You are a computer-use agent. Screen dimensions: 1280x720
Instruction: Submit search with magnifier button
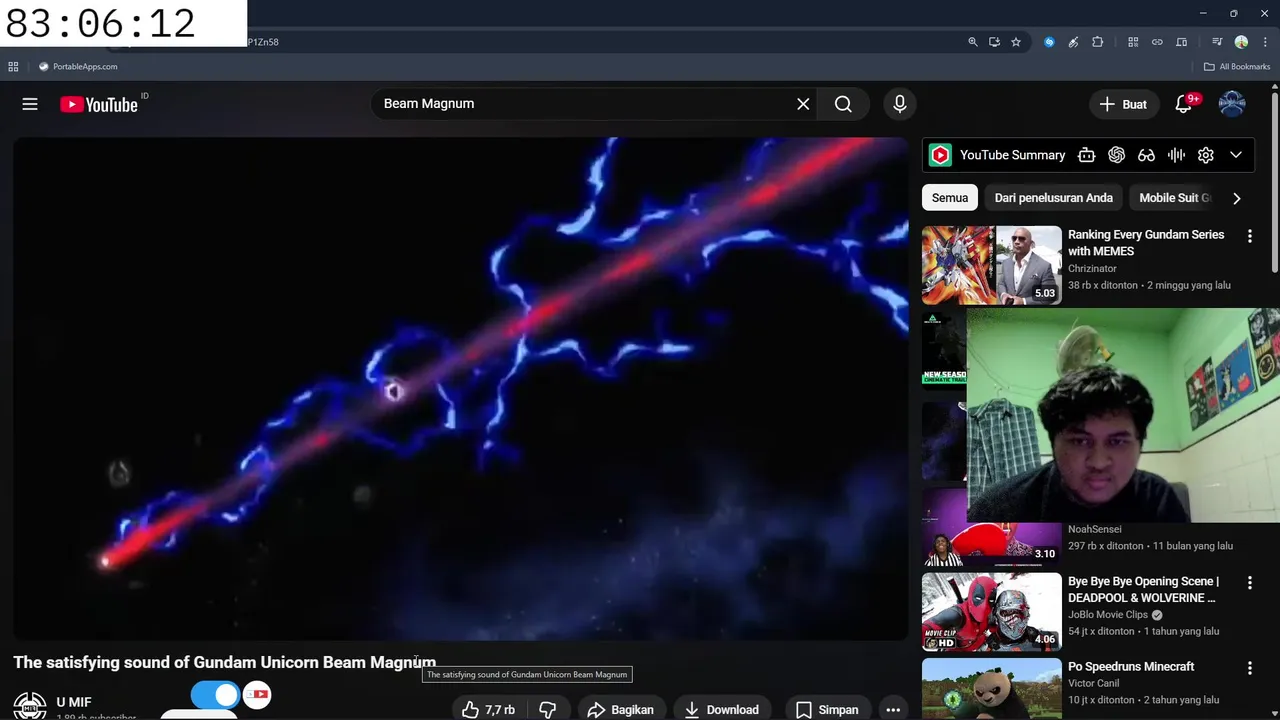click(x=843, y=104)
